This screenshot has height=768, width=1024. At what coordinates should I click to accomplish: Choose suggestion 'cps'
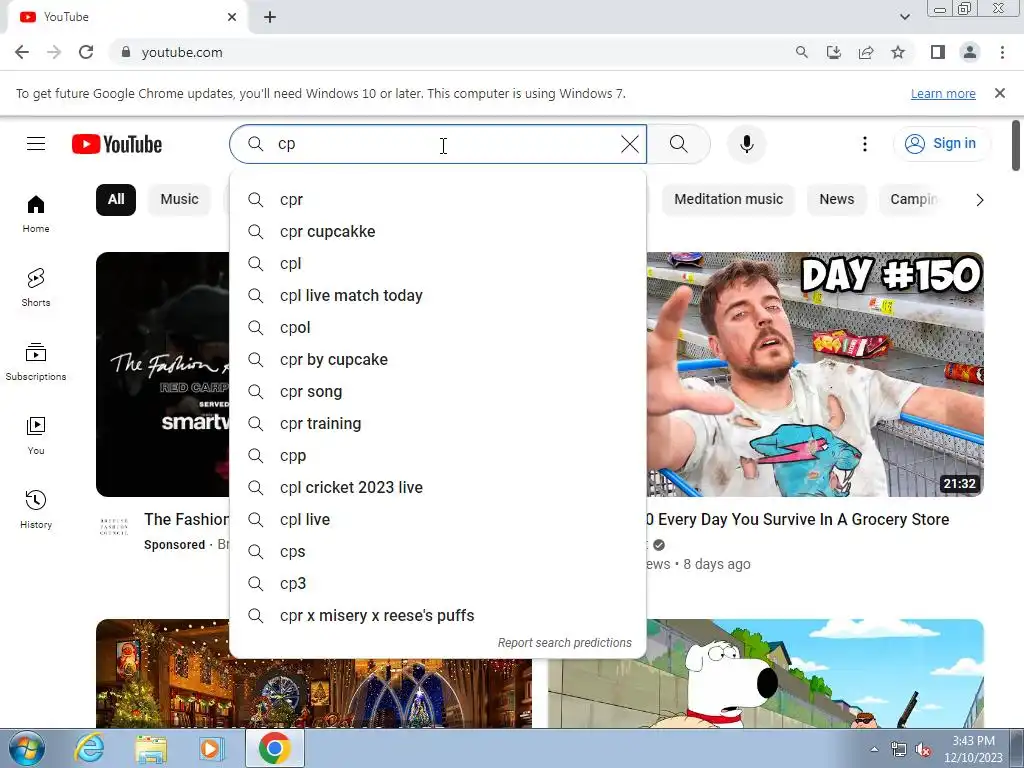pos(438,551)
